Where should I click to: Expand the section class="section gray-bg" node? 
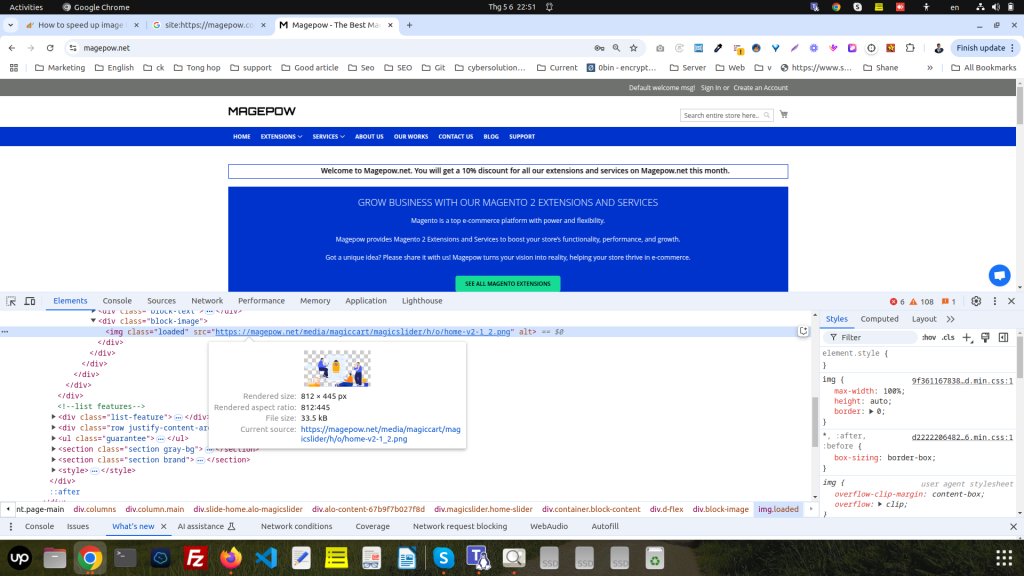54,449
